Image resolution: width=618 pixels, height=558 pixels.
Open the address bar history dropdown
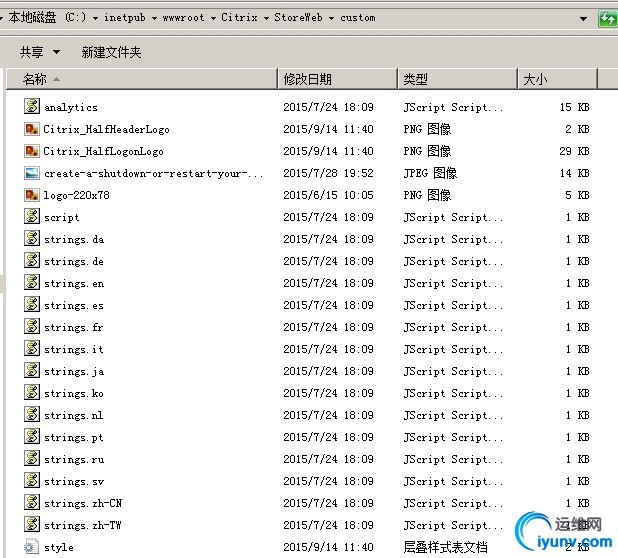[x=583, y=18]
